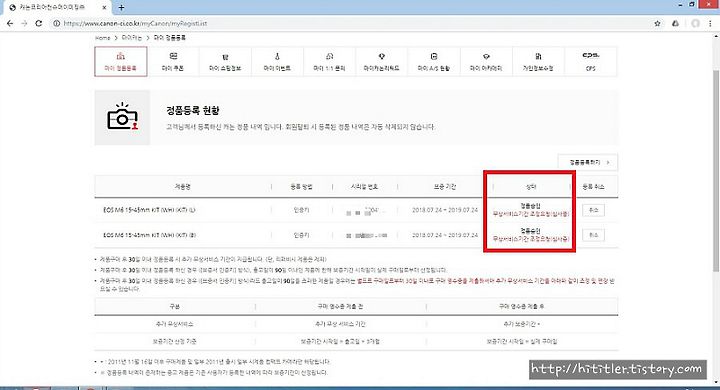Open the browser profile avatar
This screenshot has height=390, width=720.
pyautogui.click(x=695, y=23)
